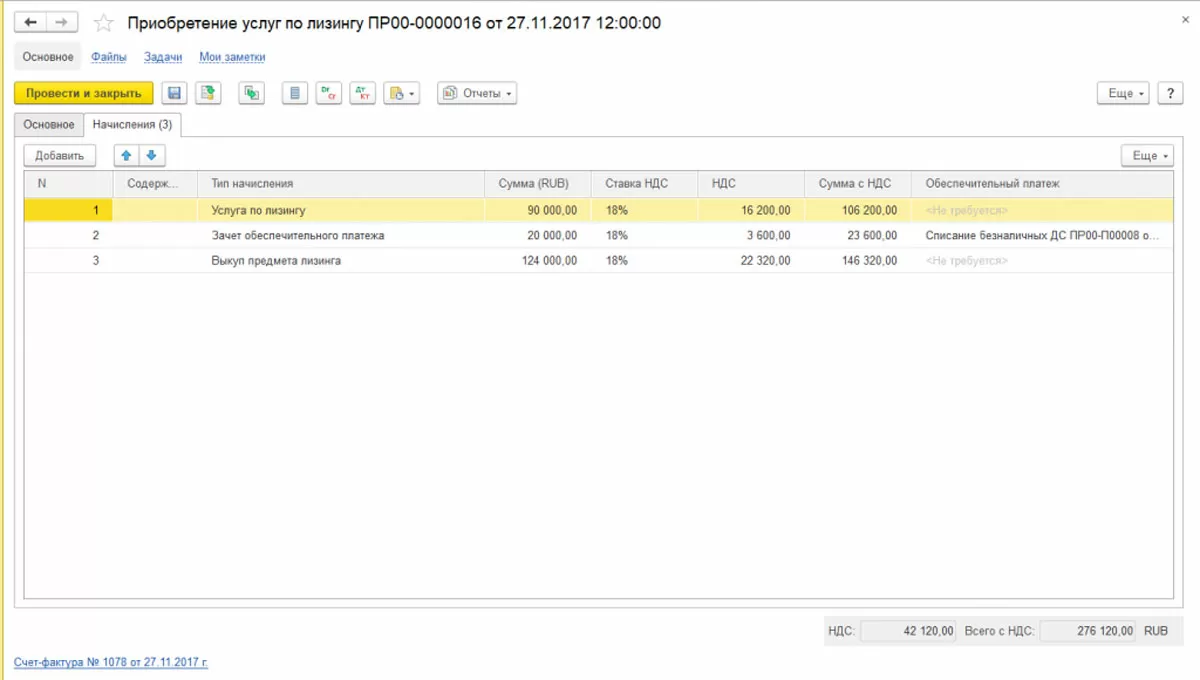Screen dimensions: 1200x680
Task: Switch to the Основное form tab
Action: pyautogui.click(x=49, y=125)
